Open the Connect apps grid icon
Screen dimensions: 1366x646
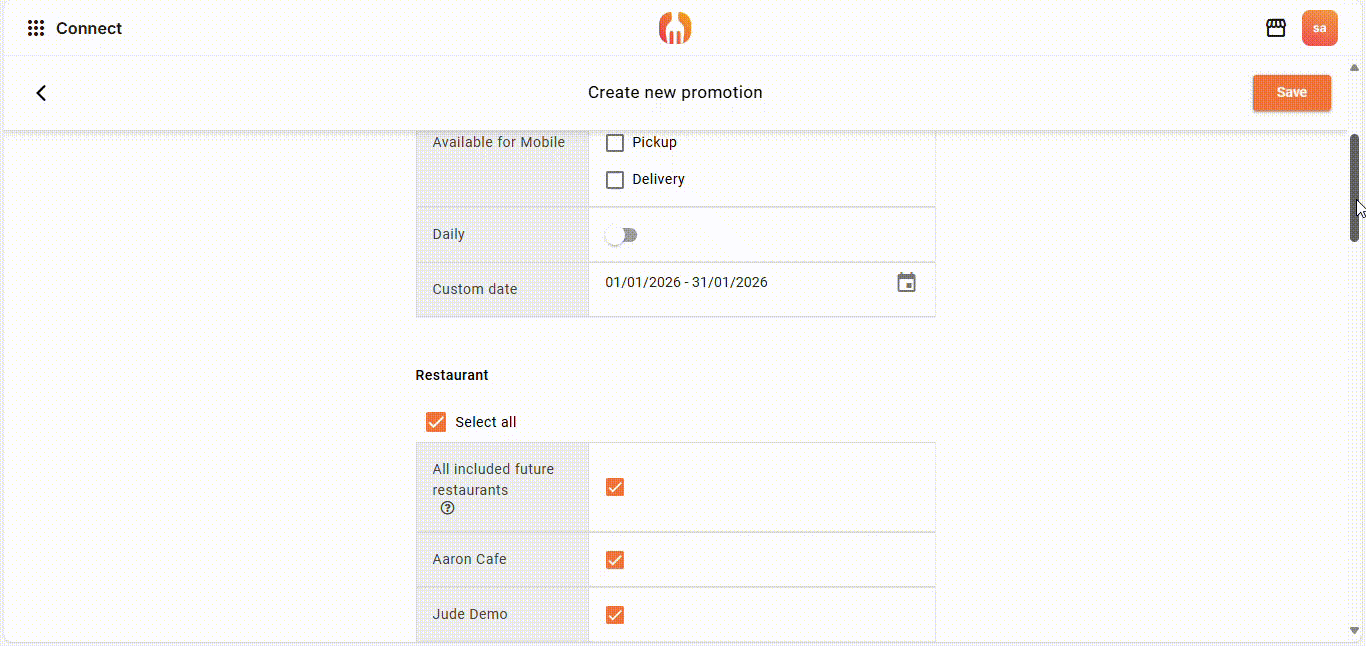pyautogui.click(x=36, y=28)
